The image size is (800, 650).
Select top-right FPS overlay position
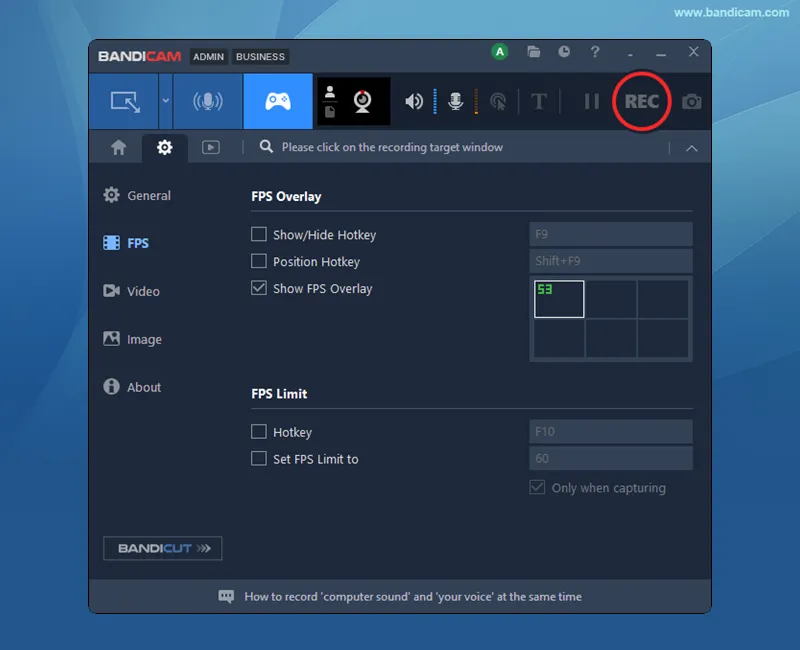point(663,299)
